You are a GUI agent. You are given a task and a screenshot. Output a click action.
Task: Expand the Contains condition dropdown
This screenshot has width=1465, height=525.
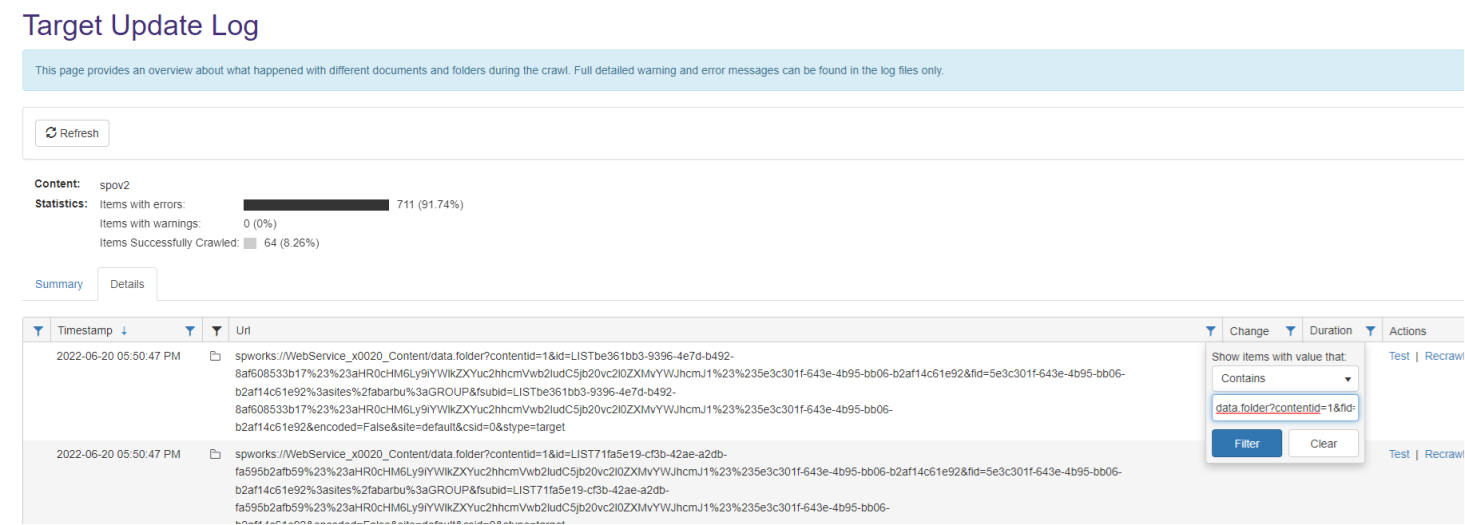[1285, 379]
